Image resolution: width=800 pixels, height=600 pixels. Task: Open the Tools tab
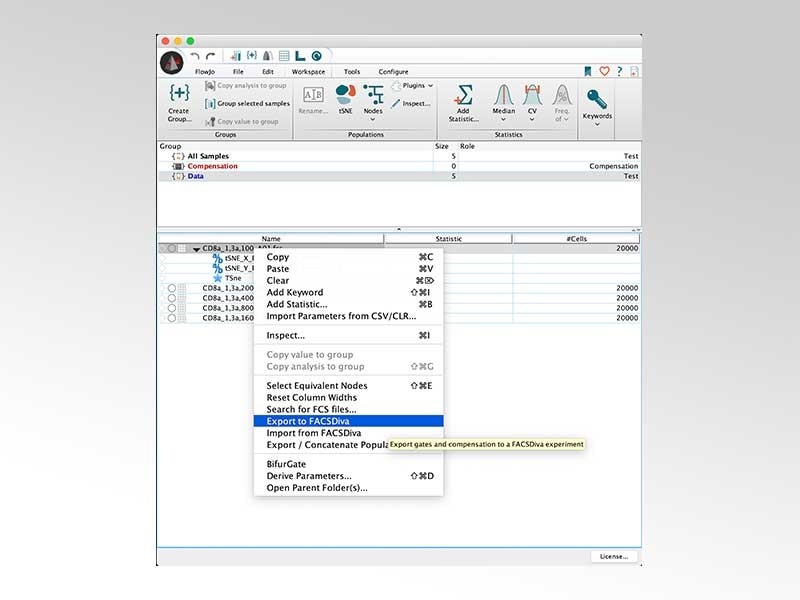(352, 72)
